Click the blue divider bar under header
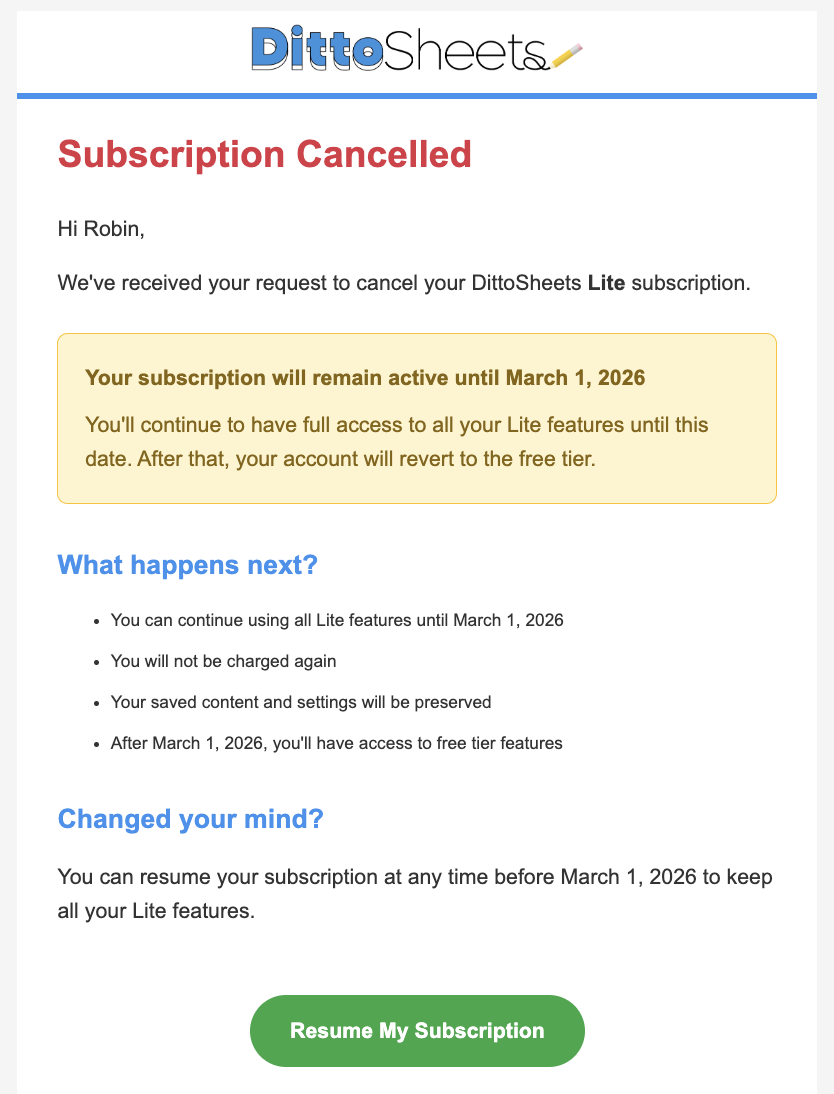834x1094 pixels. click(417, 95)
